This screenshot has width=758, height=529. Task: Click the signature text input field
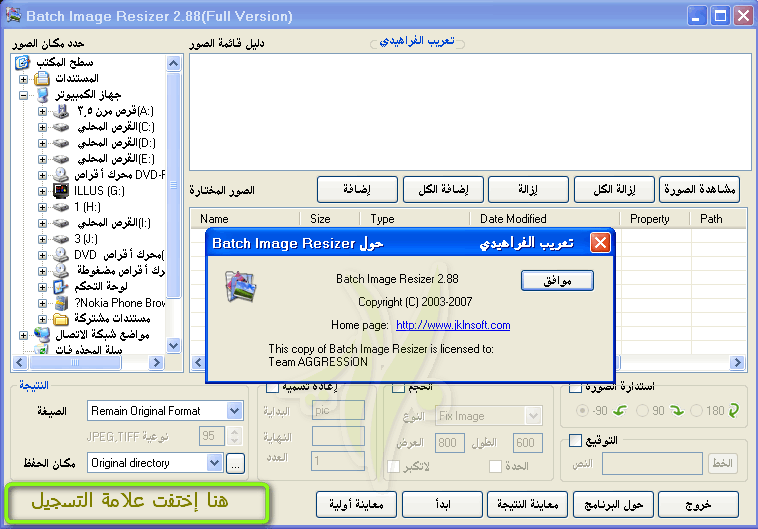pos(652,464)
